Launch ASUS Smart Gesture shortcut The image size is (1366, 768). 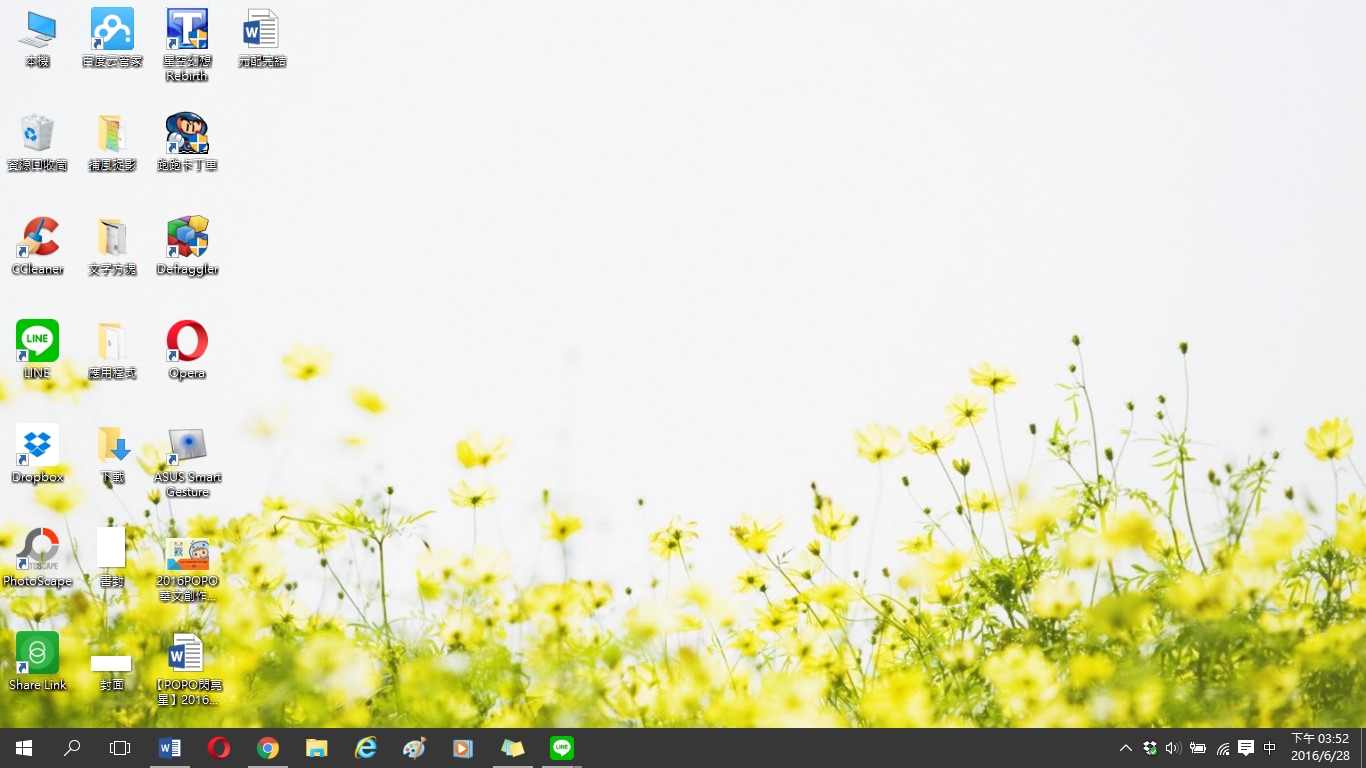click(x=187, y=461)
